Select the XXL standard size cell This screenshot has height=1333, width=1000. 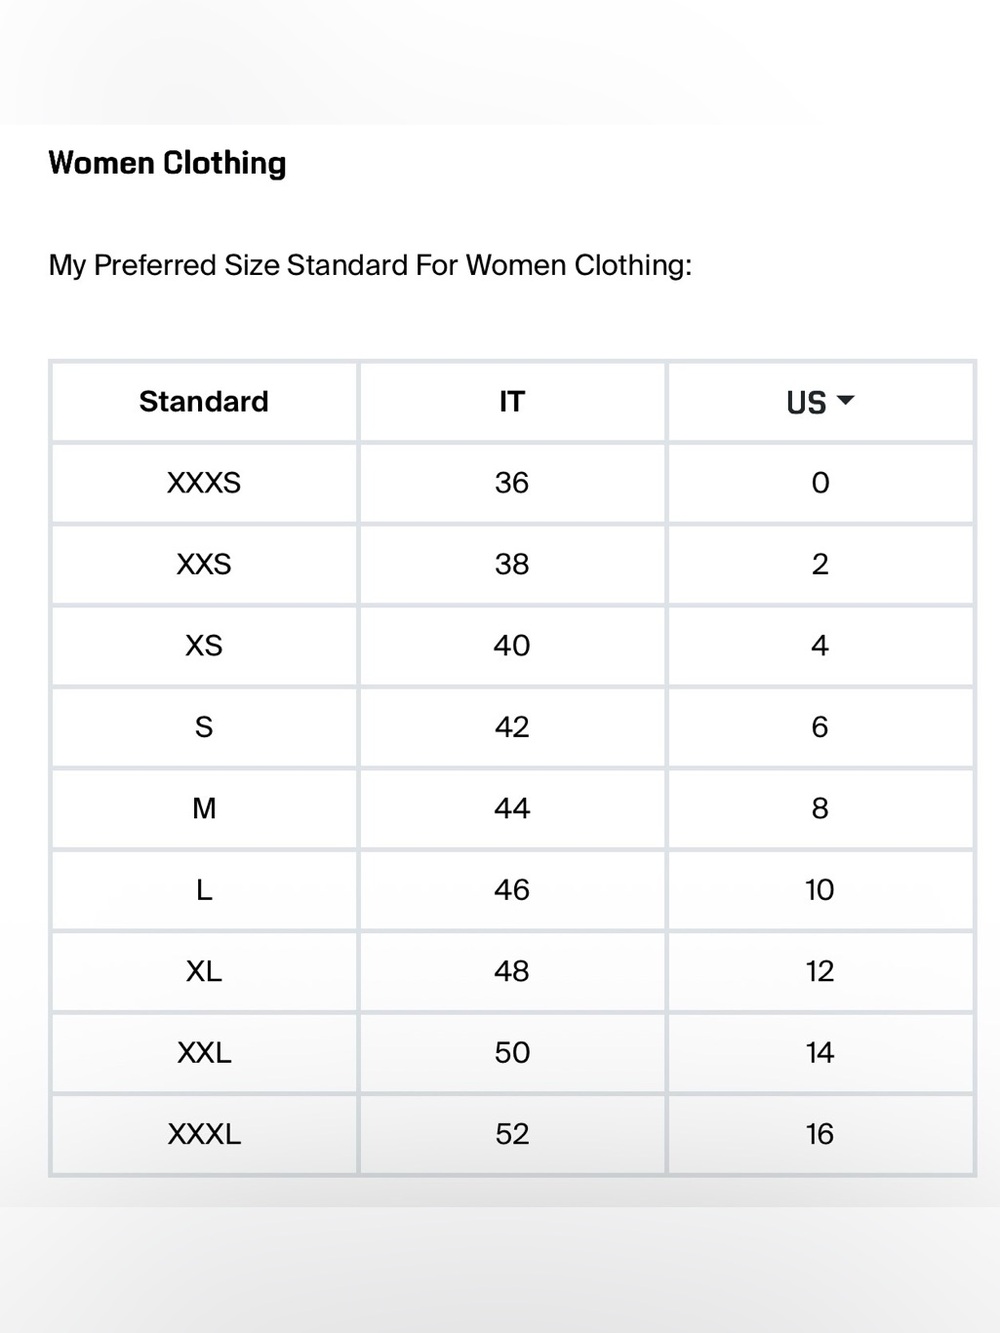coord(204,1053)
